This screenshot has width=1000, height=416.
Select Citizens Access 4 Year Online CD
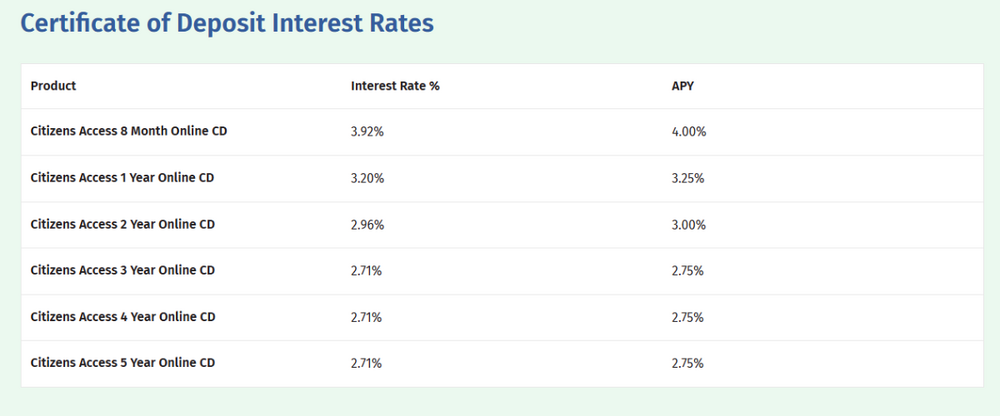click(123, 317)
